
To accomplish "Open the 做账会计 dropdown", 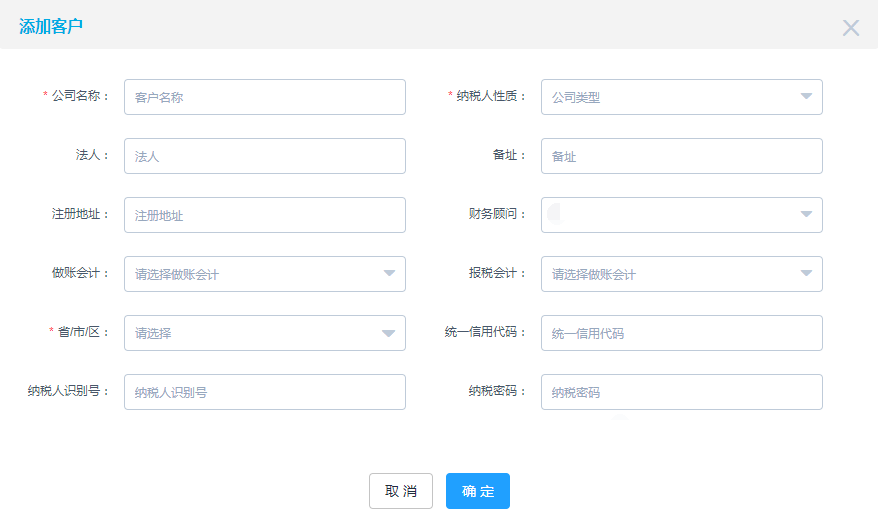I will 265,274.
